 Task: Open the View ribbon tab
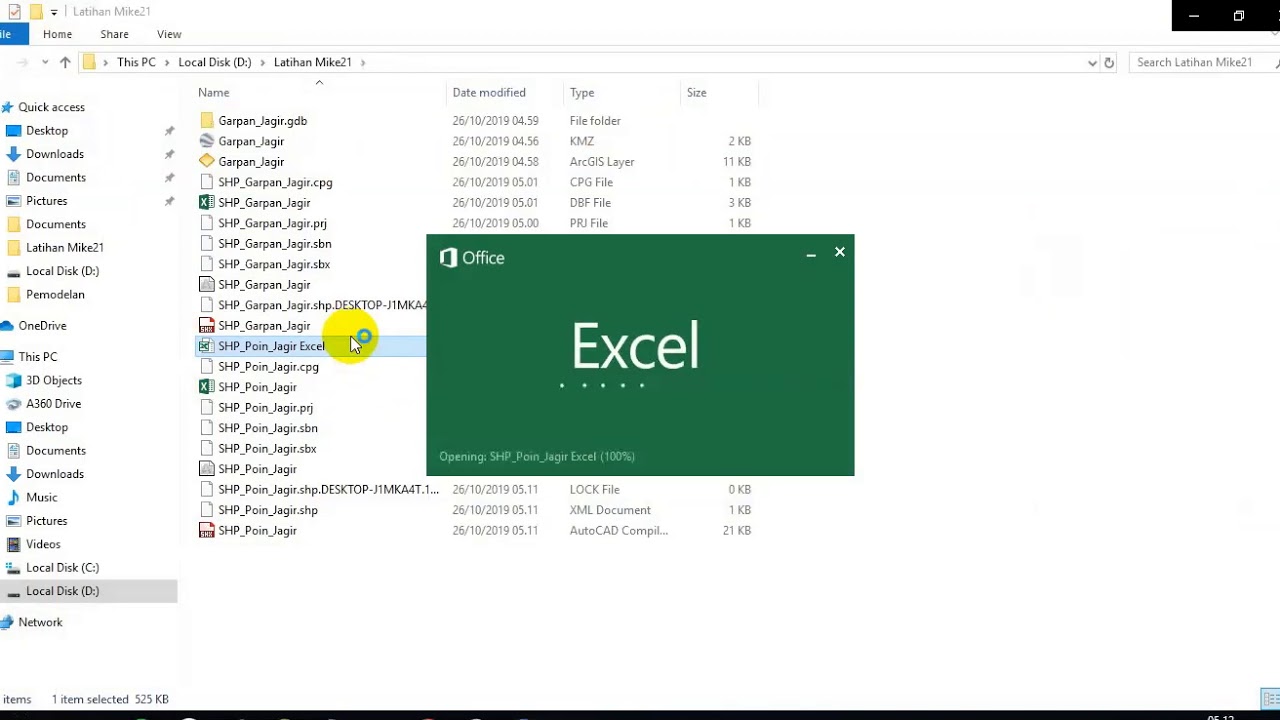click(x=169, y=34)
